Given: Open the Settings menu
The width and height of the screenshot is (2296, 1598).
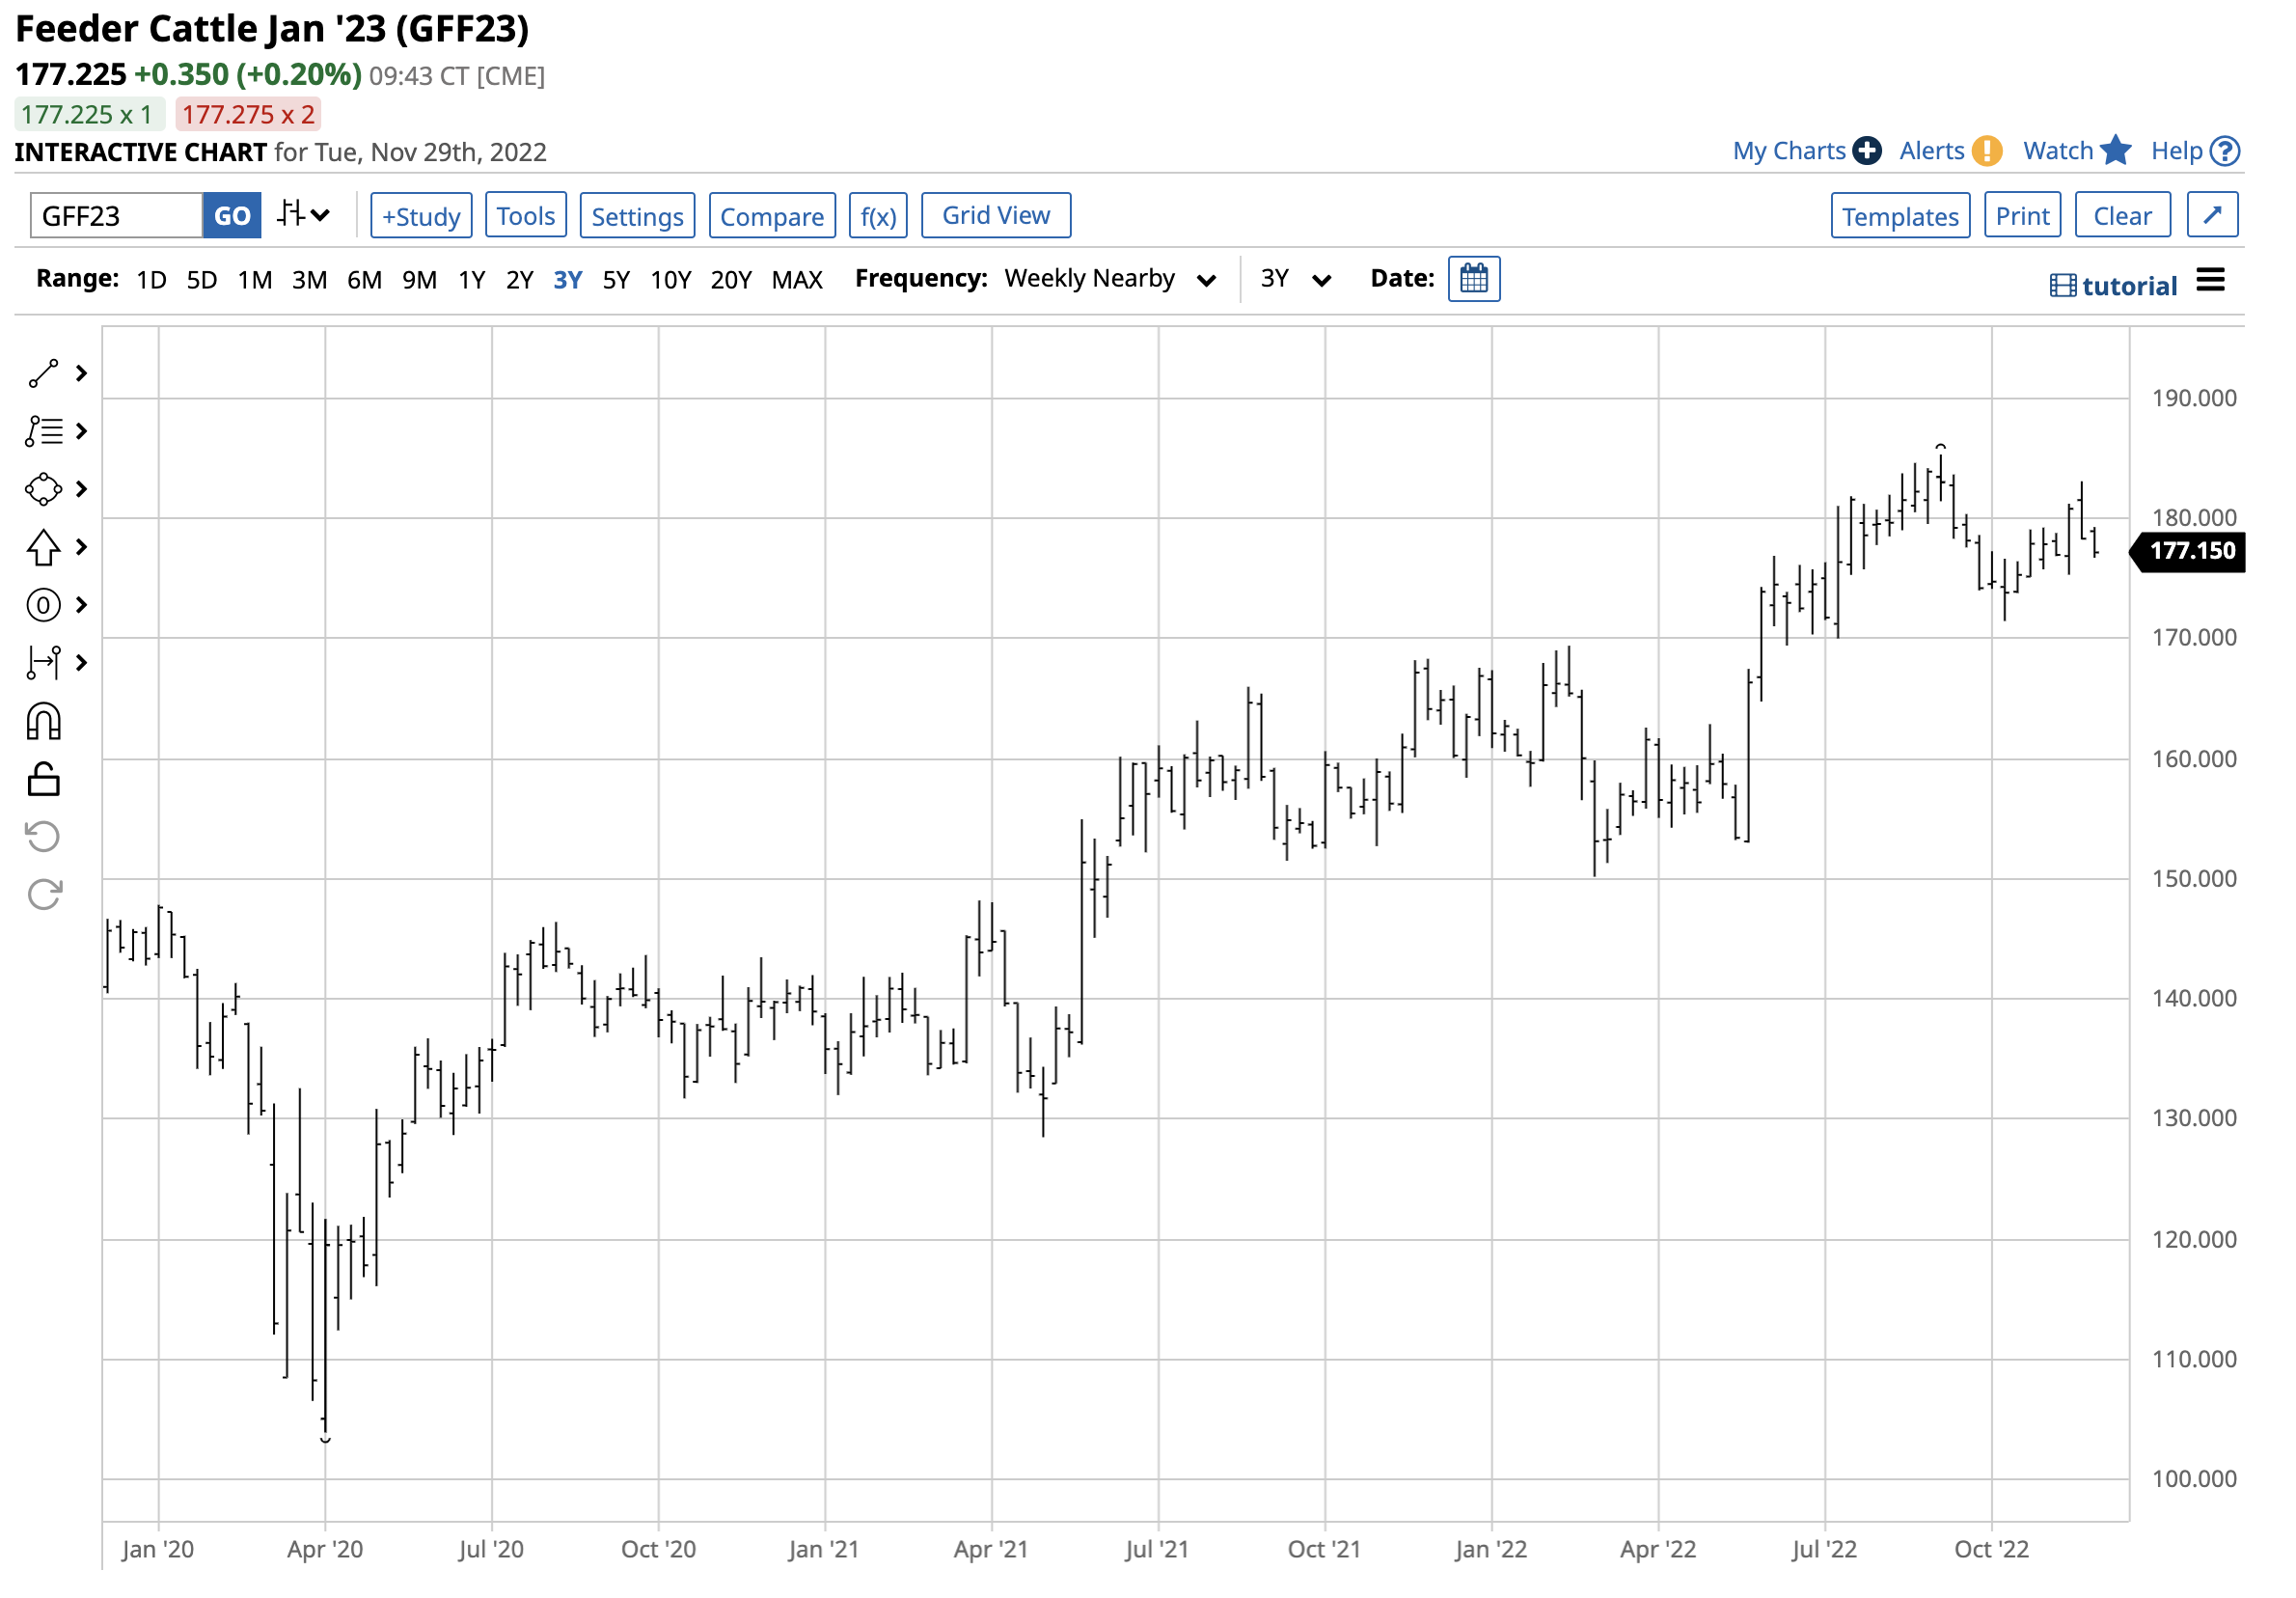Looking at the screenshot, I should 636,216.
